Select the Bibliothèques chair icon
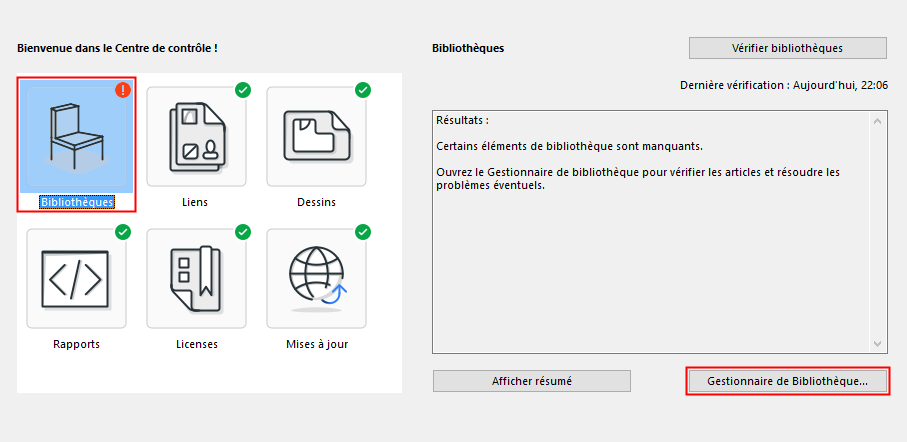Viewport: 907px width, 442px height. tap(76, 136)
